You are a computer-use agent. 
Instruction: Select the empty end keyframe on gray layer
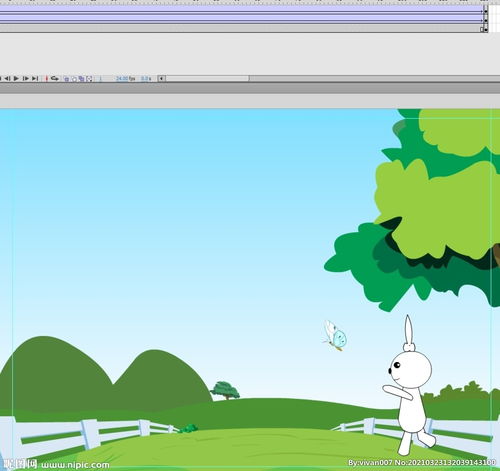(482, 29)
